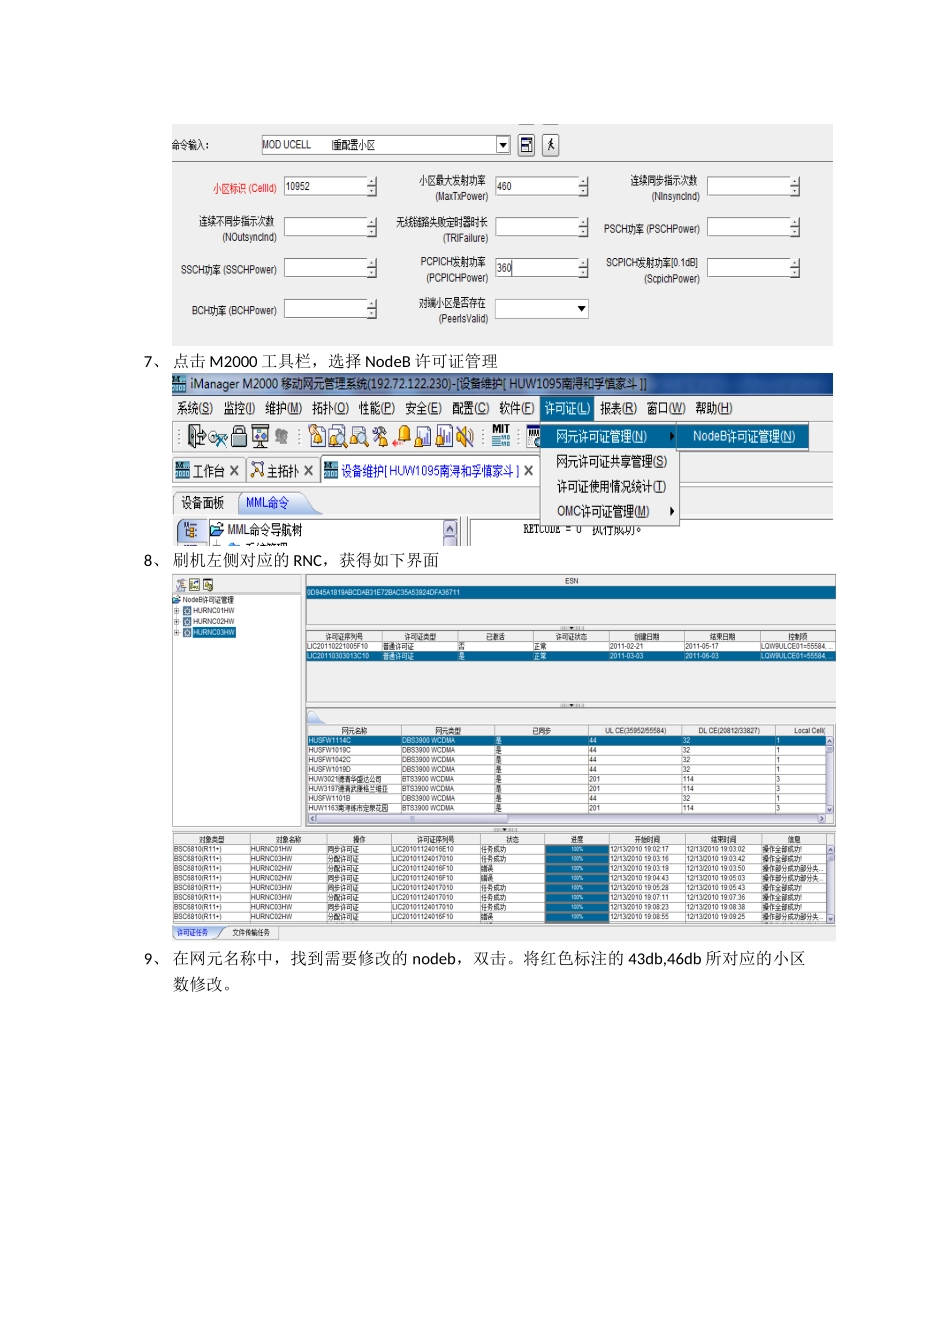This screenshot has width=950, height=1344.
Task: Click the mute speaker toolbar icon
Action: [465, 436]
